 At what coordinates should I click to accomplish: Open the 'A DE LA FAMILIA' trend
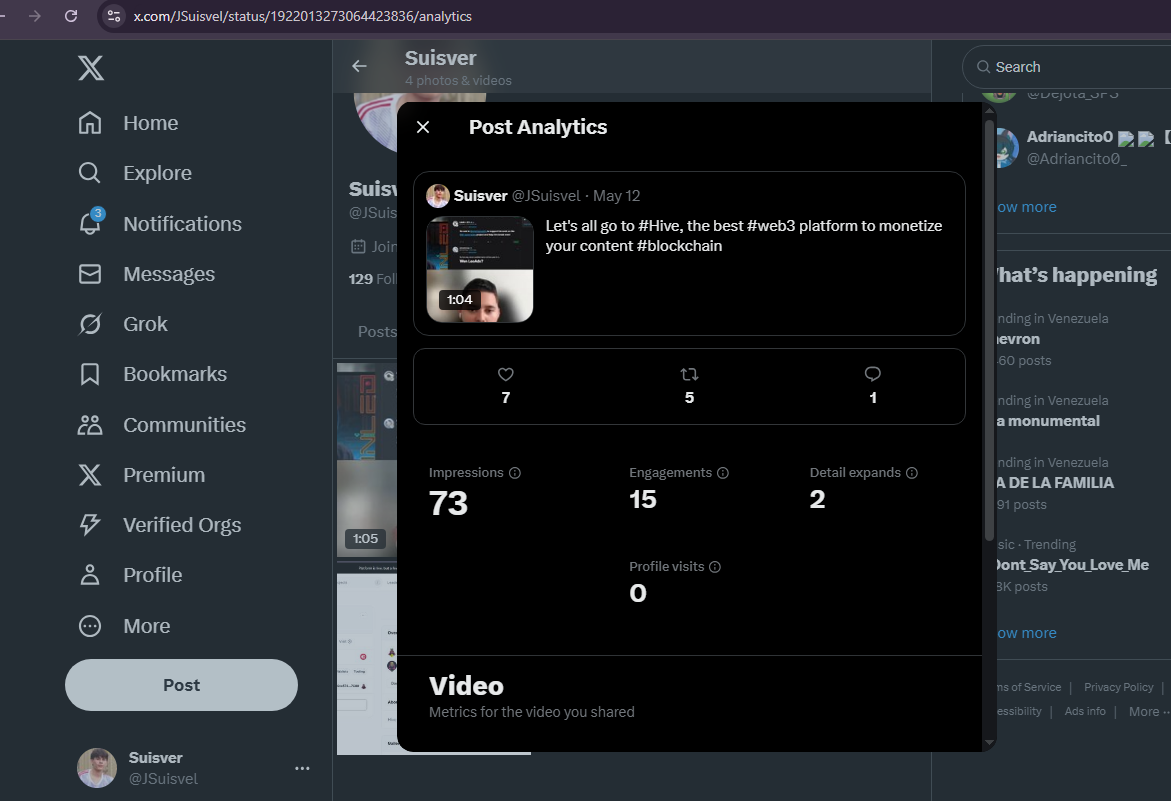[1055, 483]
